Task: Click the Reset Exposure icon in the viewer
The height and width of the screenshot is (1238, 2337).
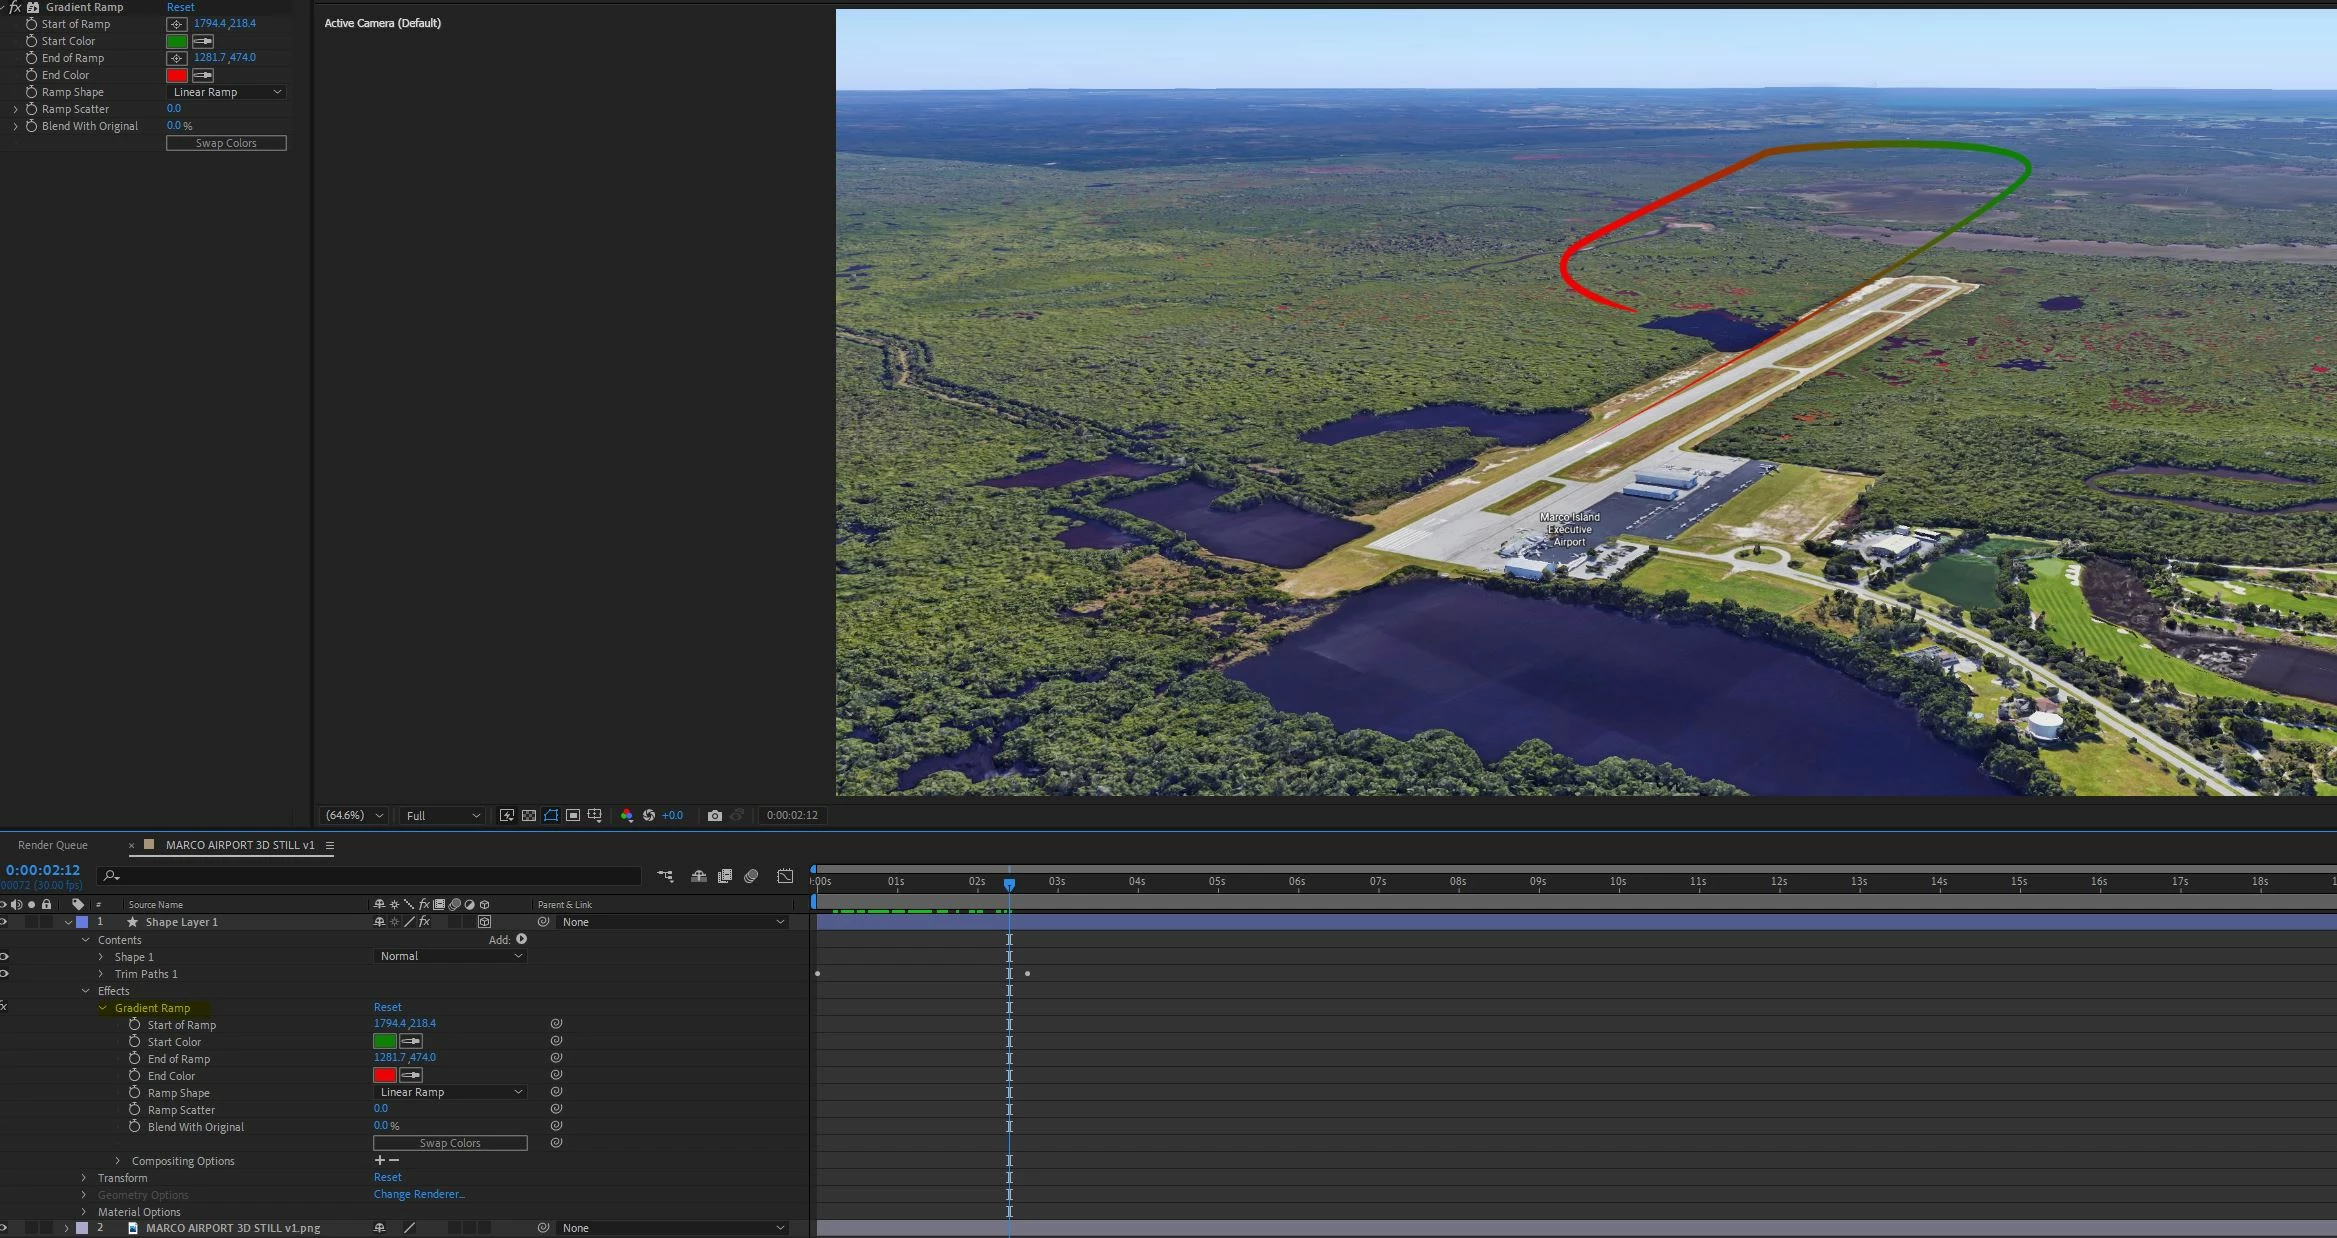Action: (x=649, y=816)
